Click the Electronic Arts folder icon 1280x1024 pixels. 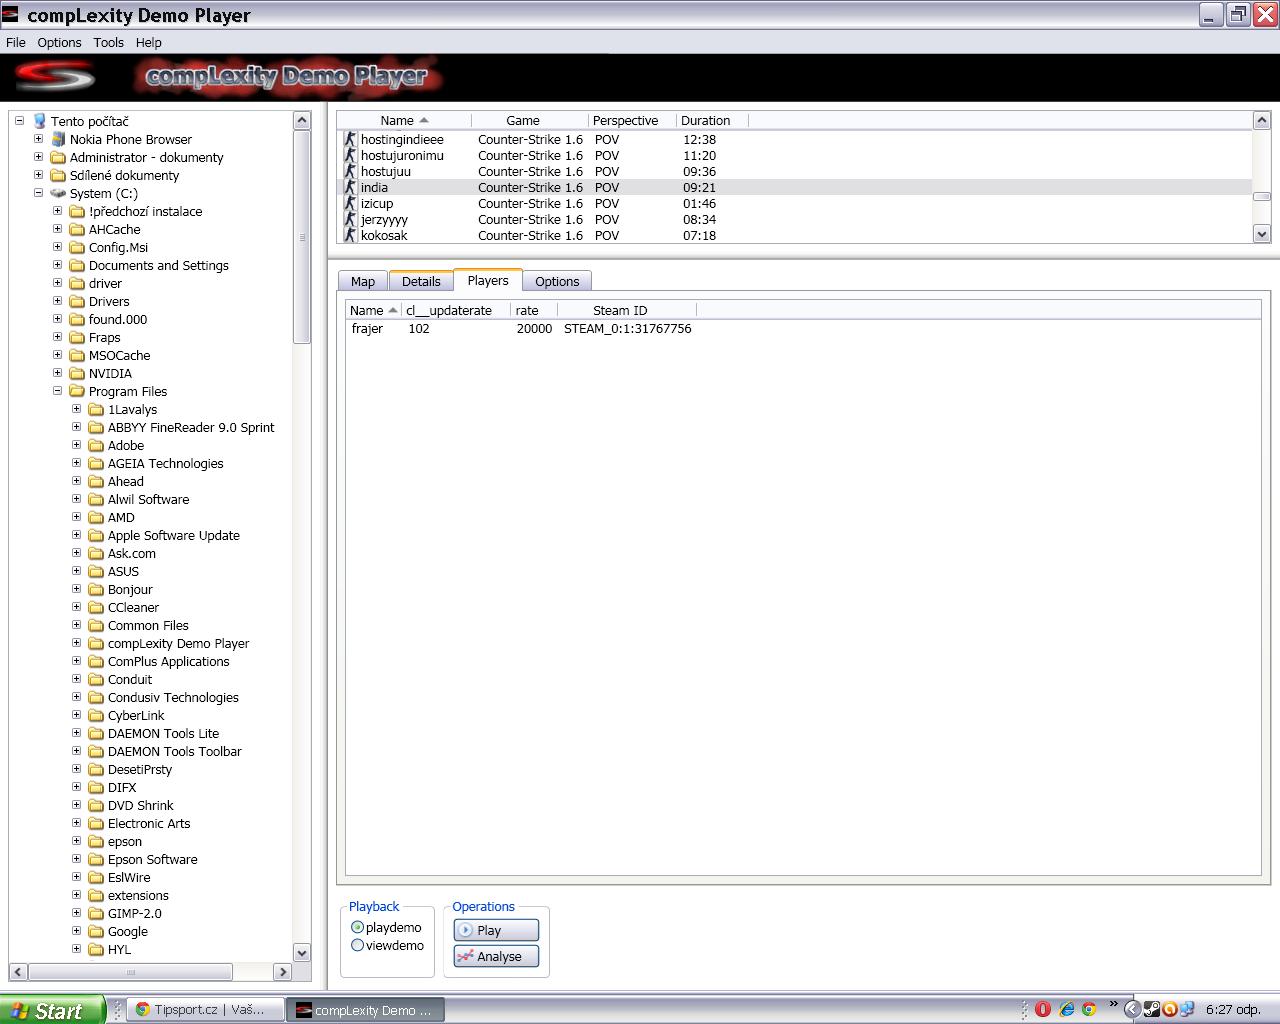(96, 823)
